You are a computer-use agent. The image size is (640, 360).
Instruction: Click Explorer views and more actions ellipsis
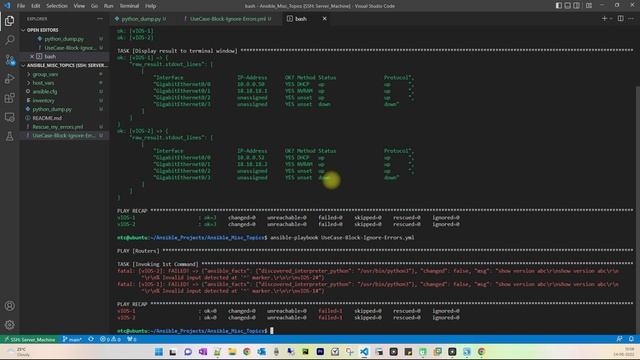100,19
